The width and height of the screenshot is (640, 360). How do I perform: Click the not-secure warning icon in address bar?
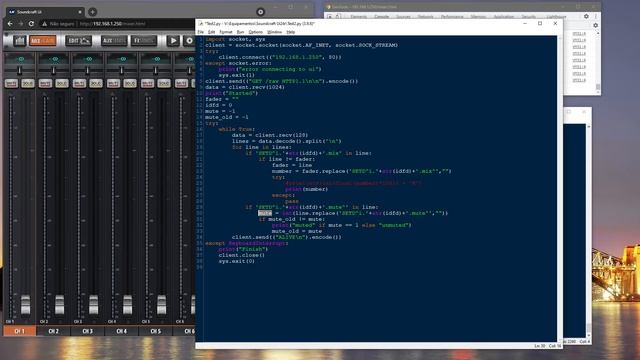(44, 24)
